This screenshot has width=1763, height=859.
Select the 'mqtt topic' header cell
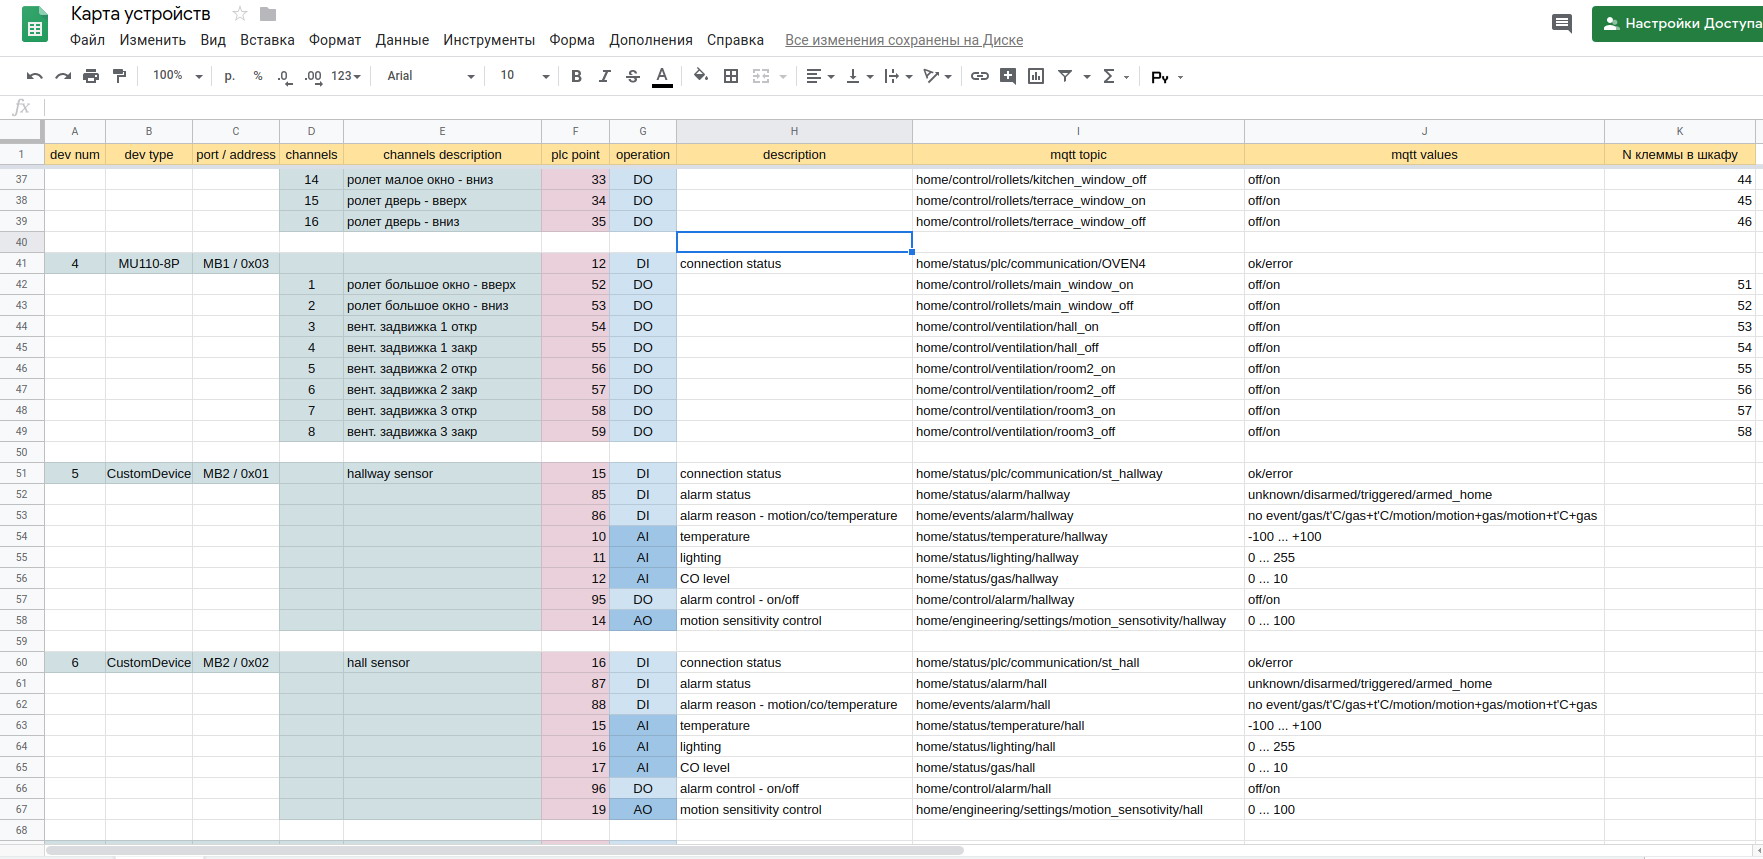[x=1078, y=155]
